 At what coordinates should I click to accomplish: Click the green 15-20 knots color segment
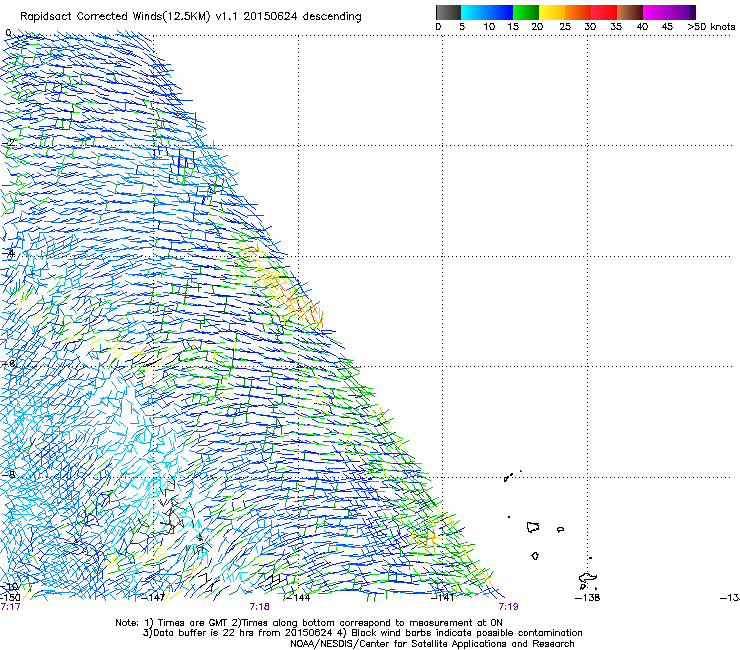click(526, 12)
